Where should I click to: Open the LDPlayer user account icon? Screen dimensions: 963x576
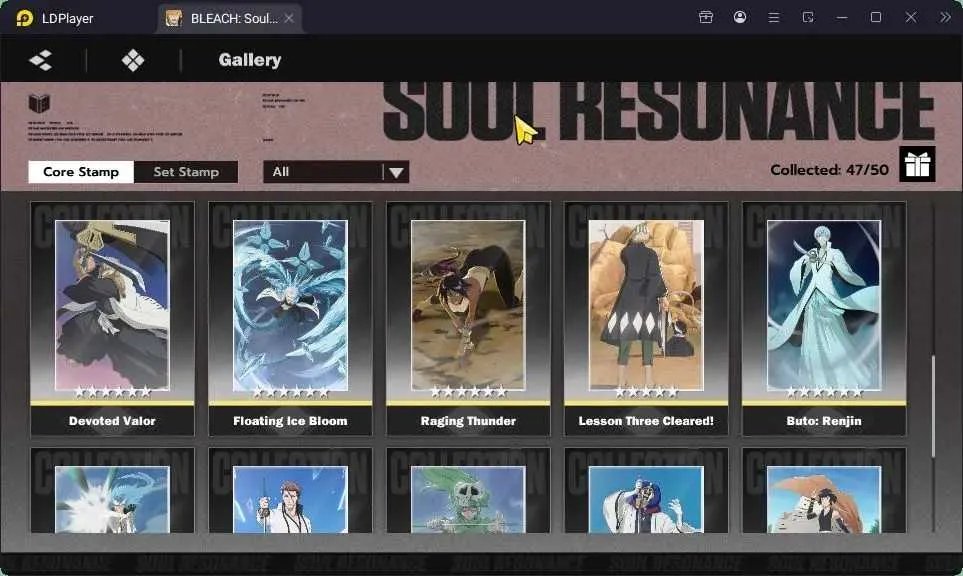(x=740, y=17)
